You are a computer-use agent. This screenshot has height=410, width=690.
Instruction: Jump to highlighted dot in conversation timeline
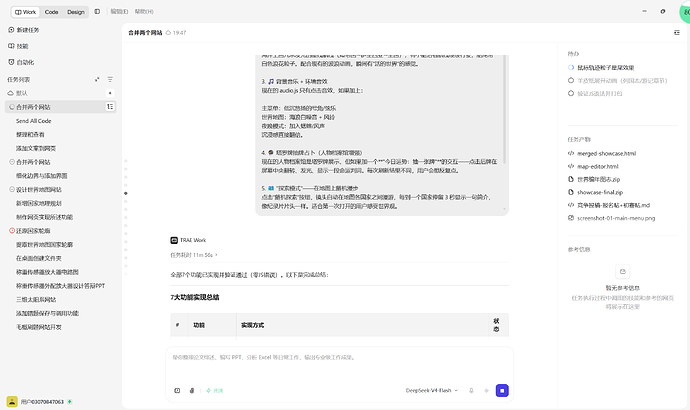(x=126, y=193)
